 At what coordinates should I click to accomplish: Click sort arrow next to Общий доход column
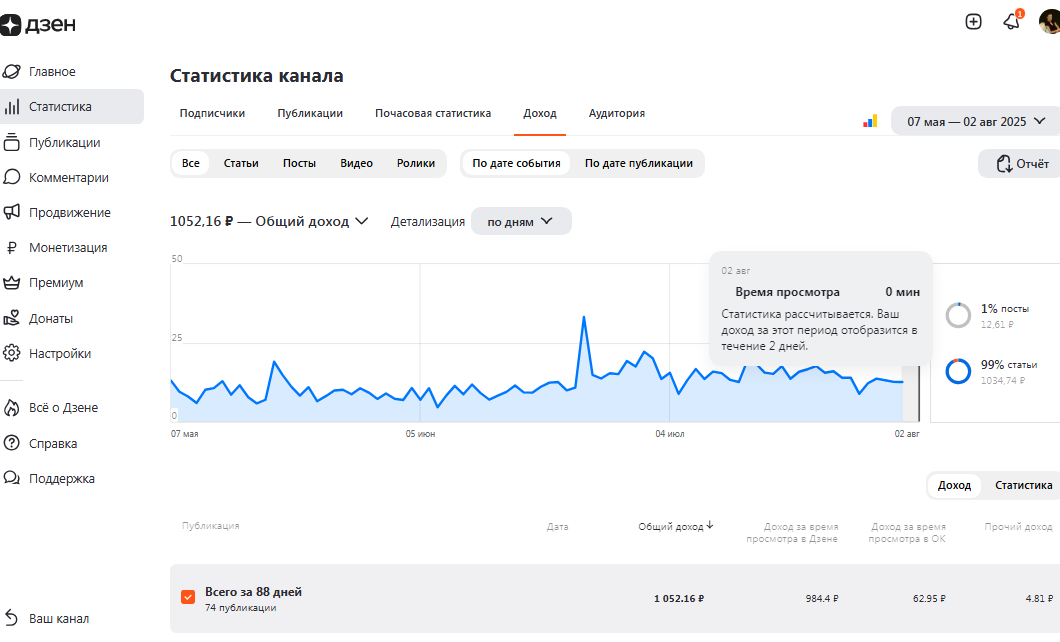tap(710, 525)
